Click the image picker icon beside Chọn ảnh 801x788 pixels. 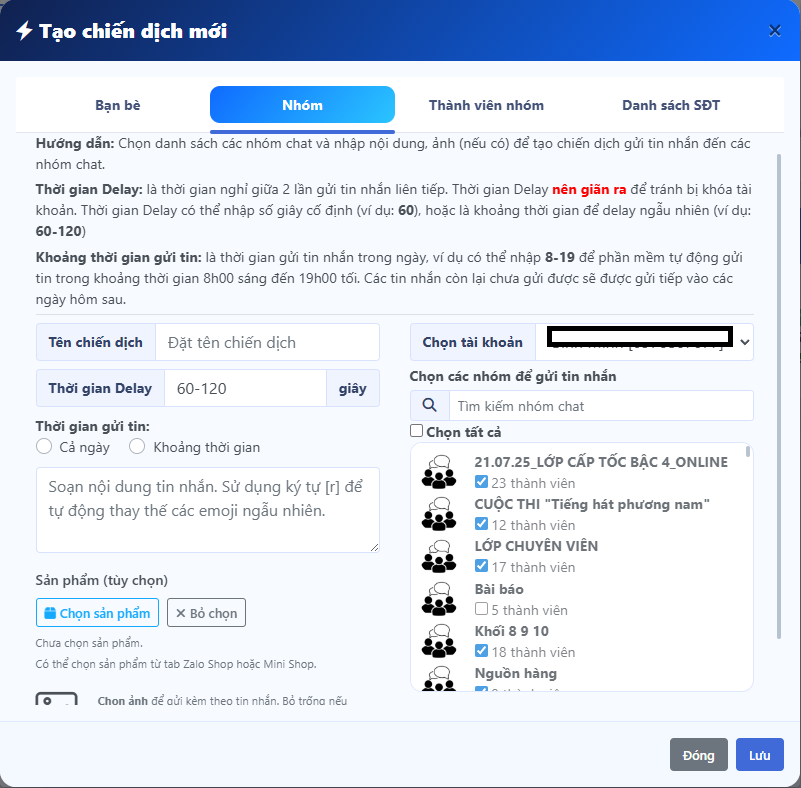tap(56, 701)
